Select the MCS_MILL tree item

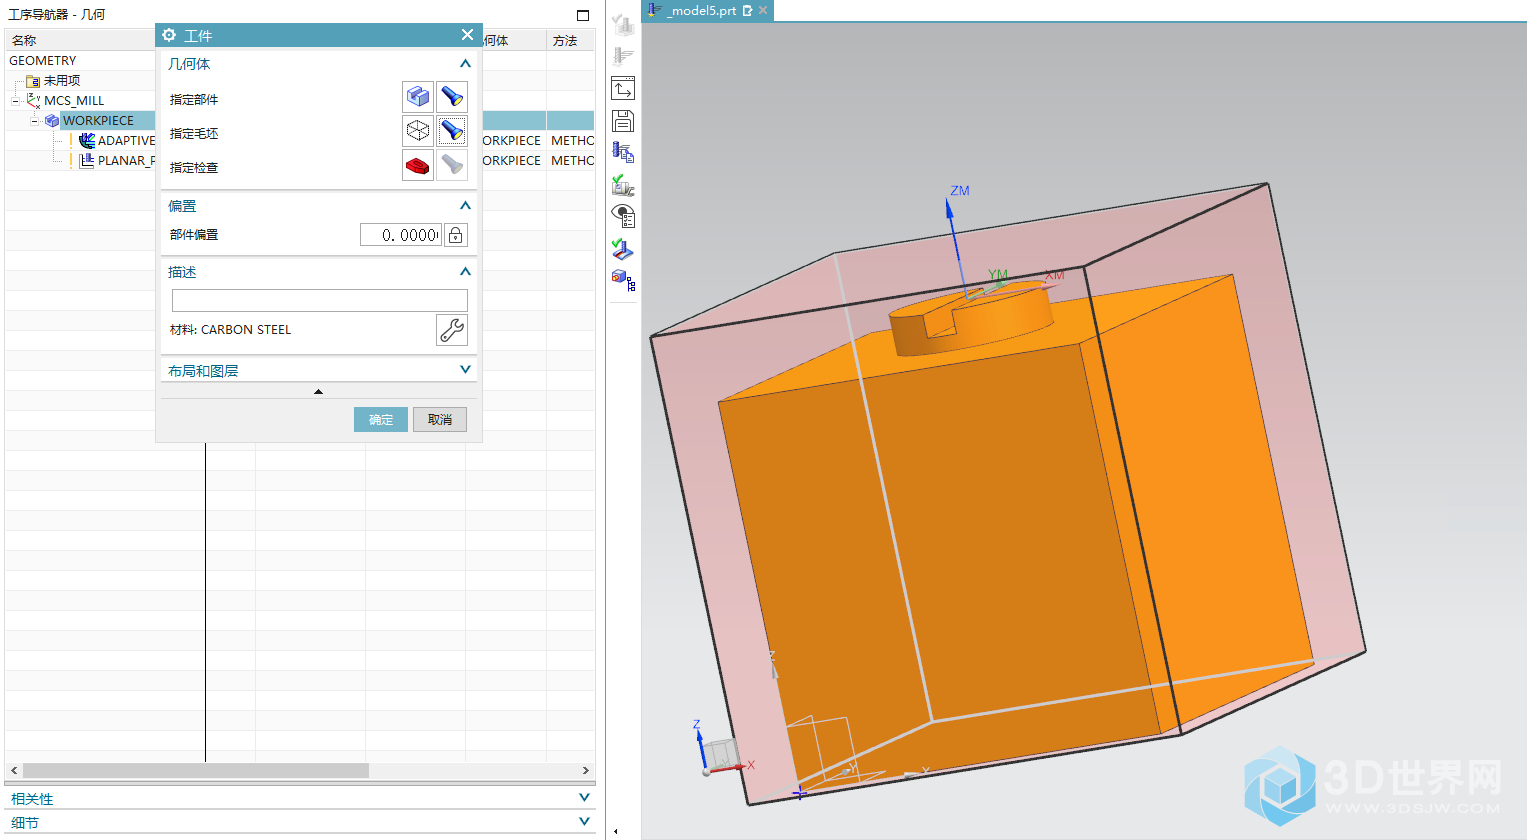[74, 101]
